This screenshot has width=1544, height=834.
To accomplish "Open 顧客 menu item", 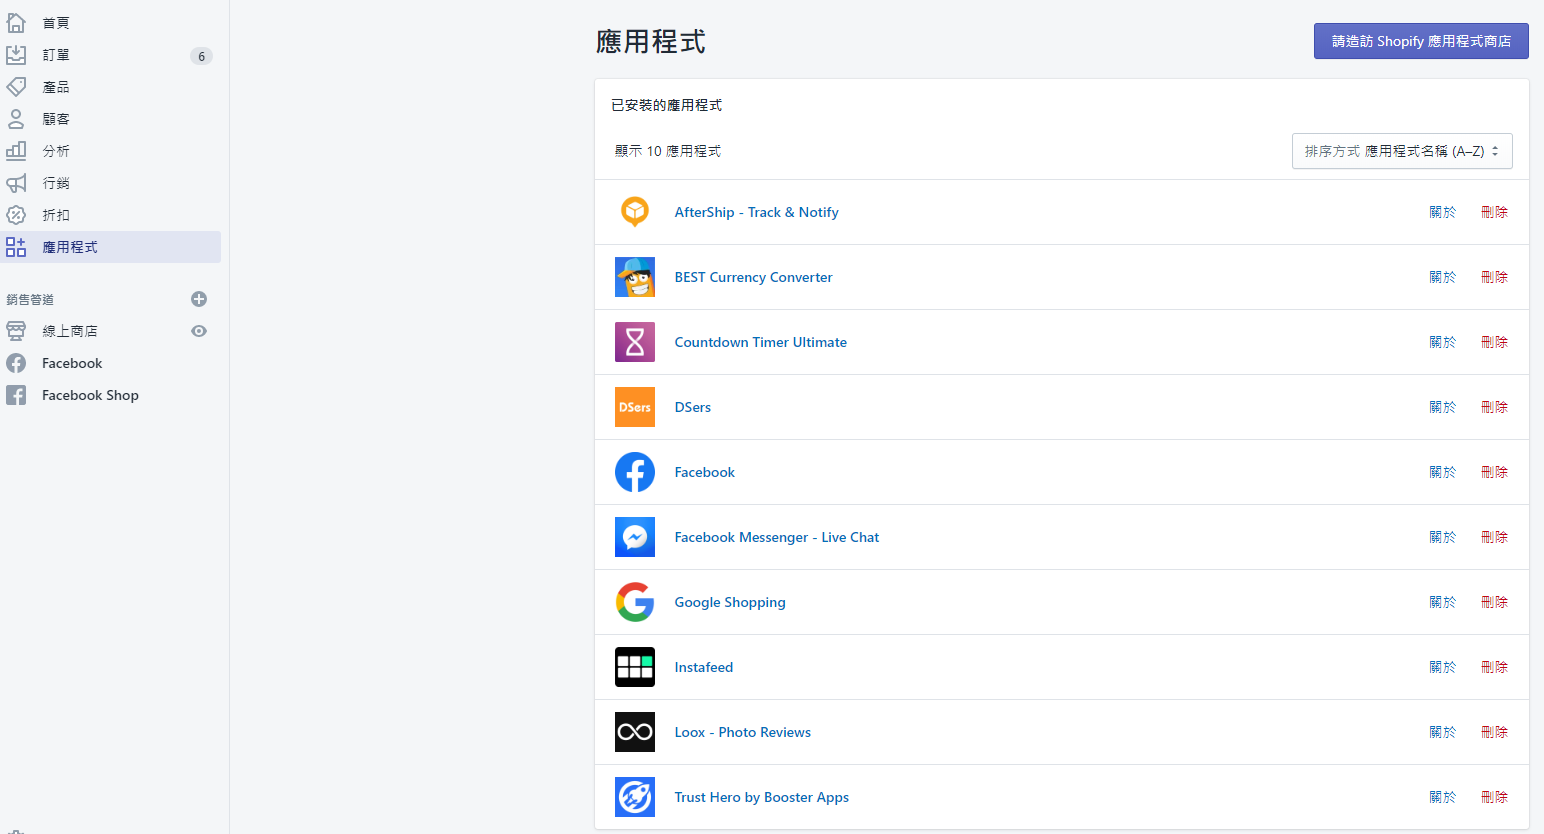I will [x=56, y=119].
